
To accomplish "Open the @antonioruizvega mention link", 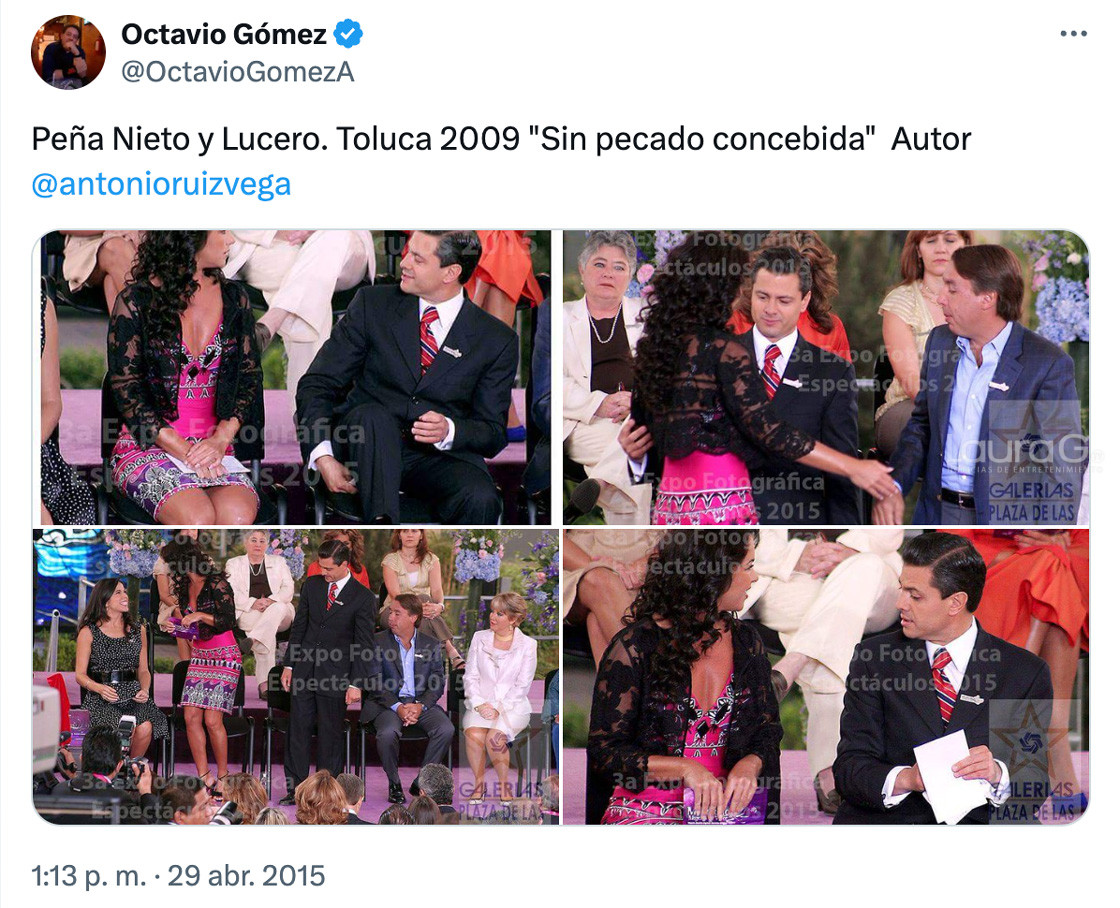I will (161, 184).
